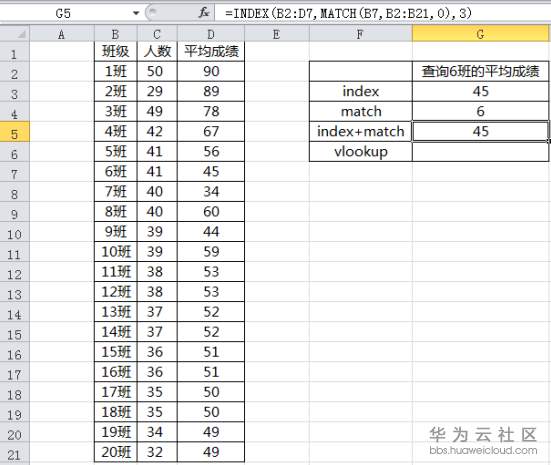Screen dimensions: 551x465
Task: Click the selected index+match result cell G5
Action: point(480,132)
